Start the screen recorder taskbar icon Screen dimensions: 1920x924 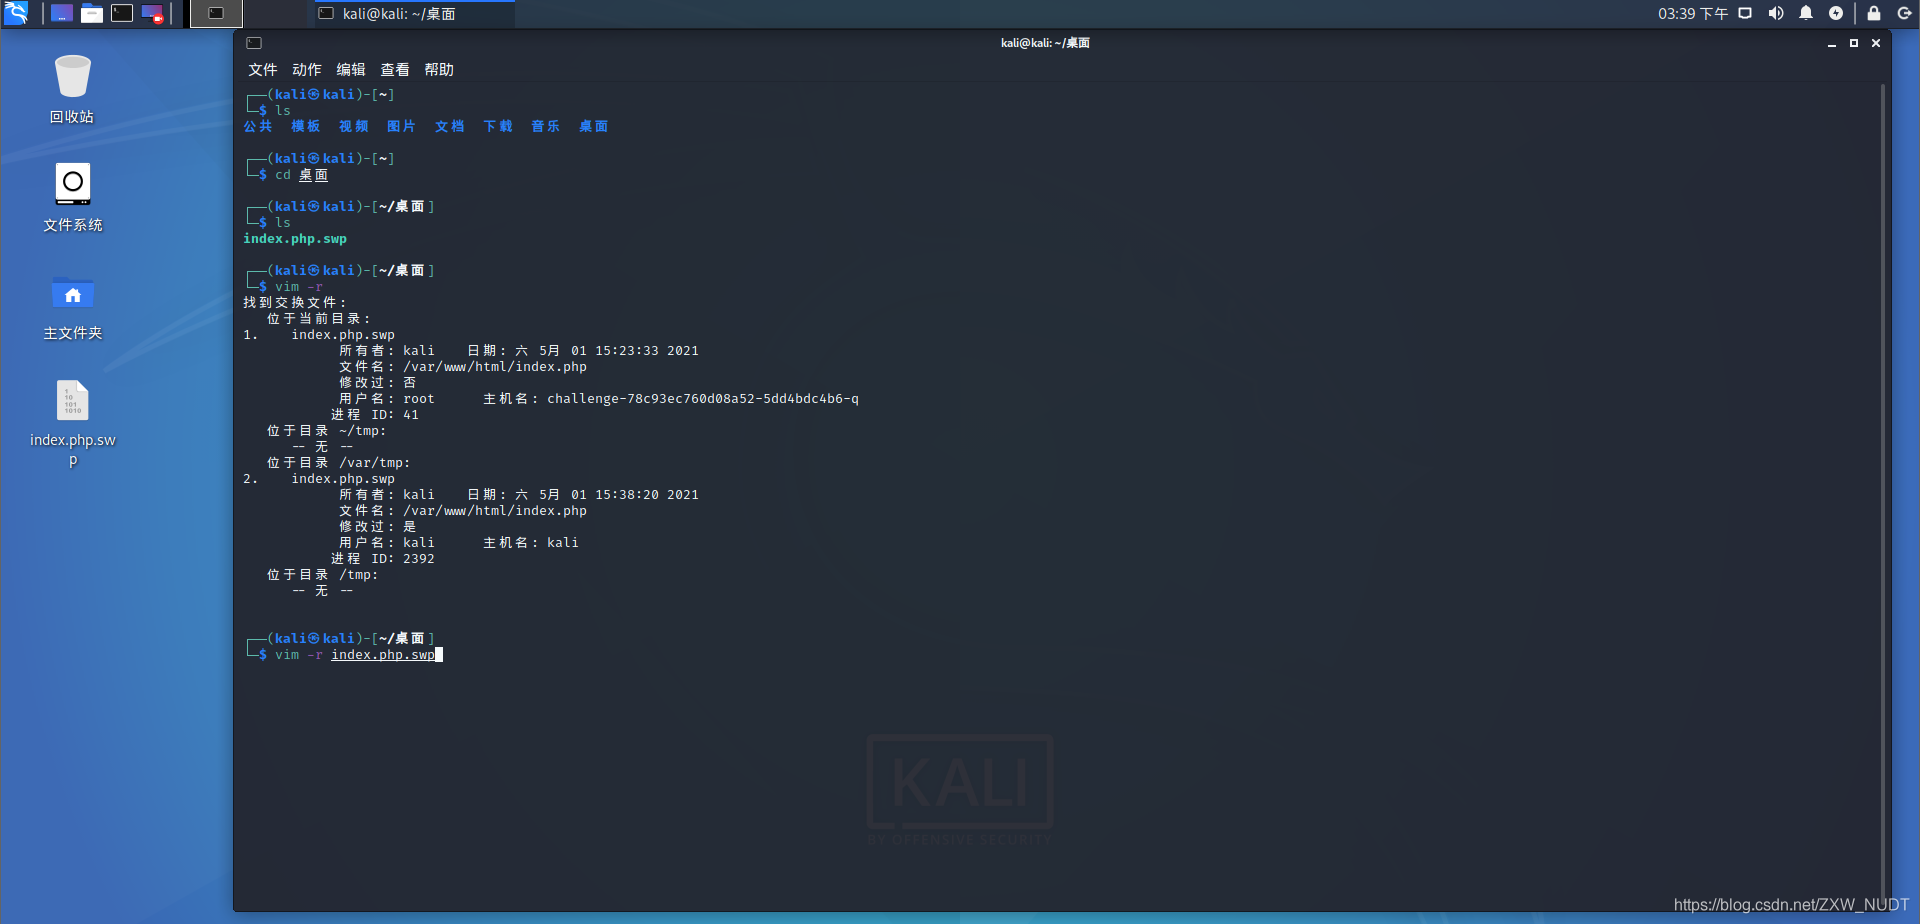pyautogui.click(x=152, y=13)
